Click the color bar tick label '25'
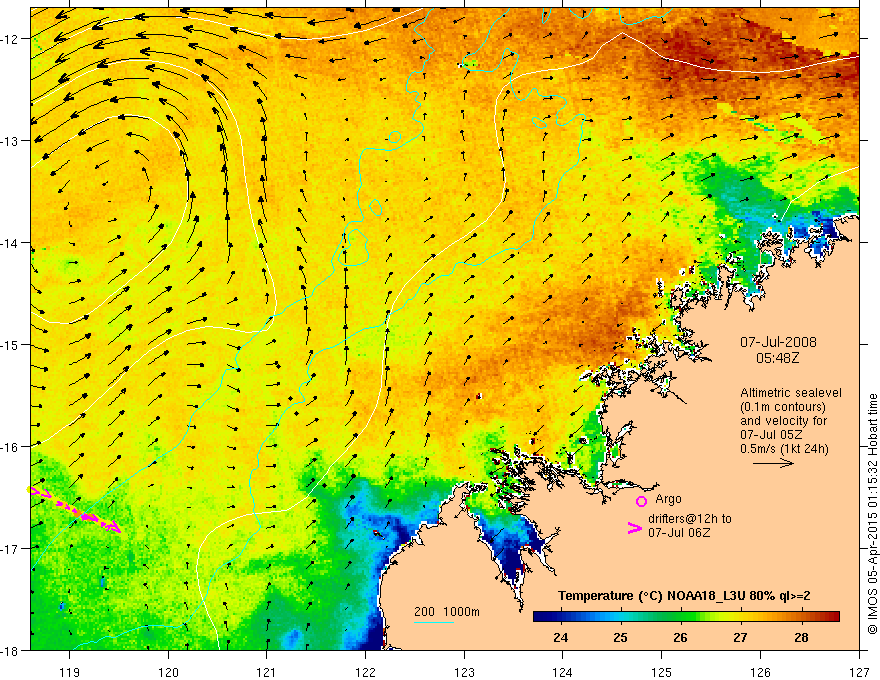The image size is (880, 680). point(620,638)
